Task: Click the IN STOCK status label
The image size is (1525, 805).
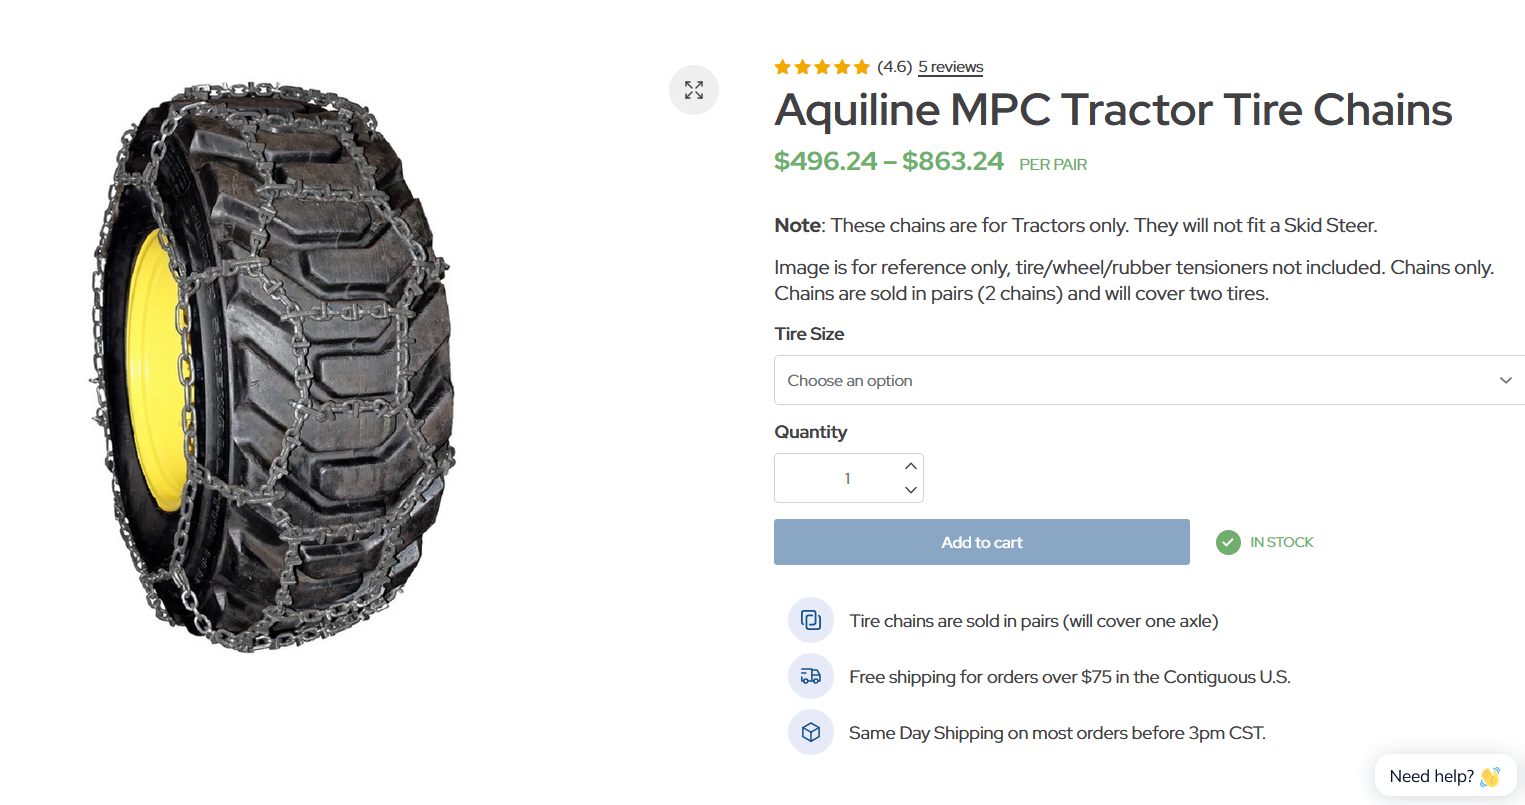Action: [x=1281, y=542]
